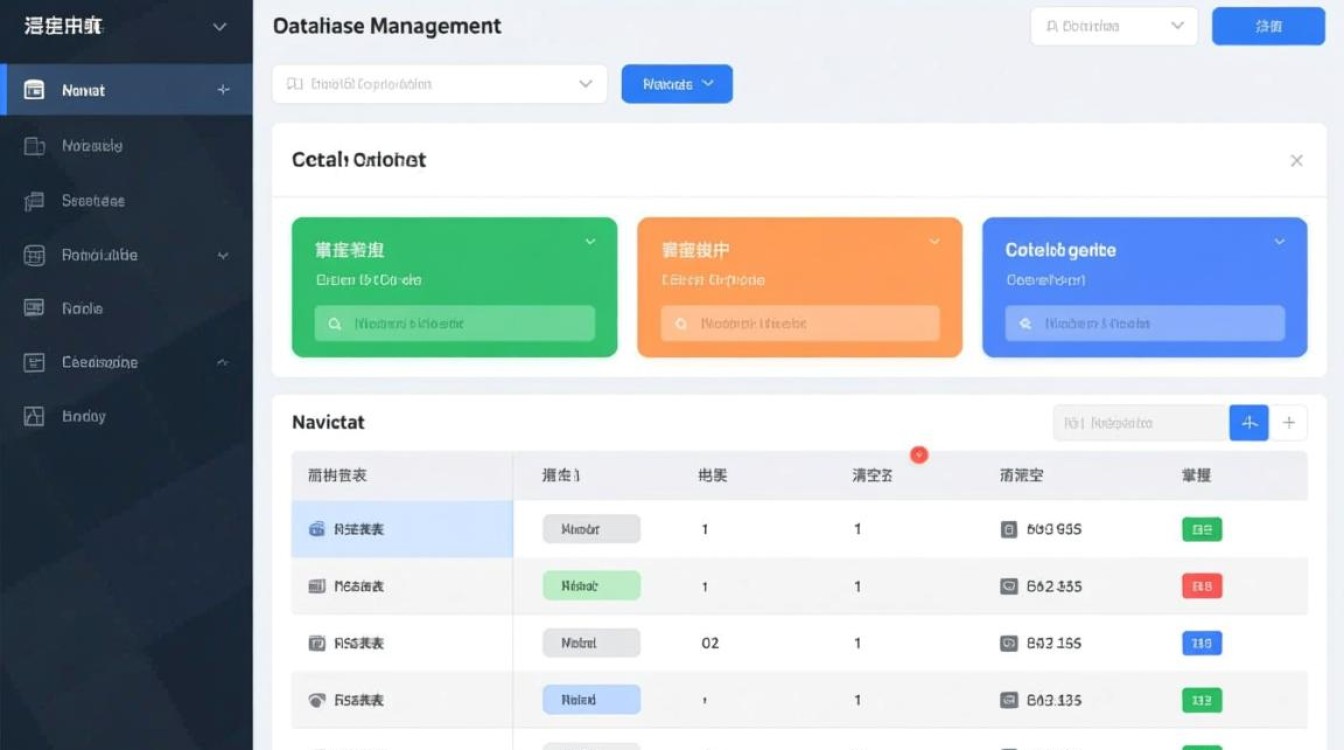The image size is (1344, 750).
Task: Click the icon of the sixth sidebar item
Action: (34, 362)
